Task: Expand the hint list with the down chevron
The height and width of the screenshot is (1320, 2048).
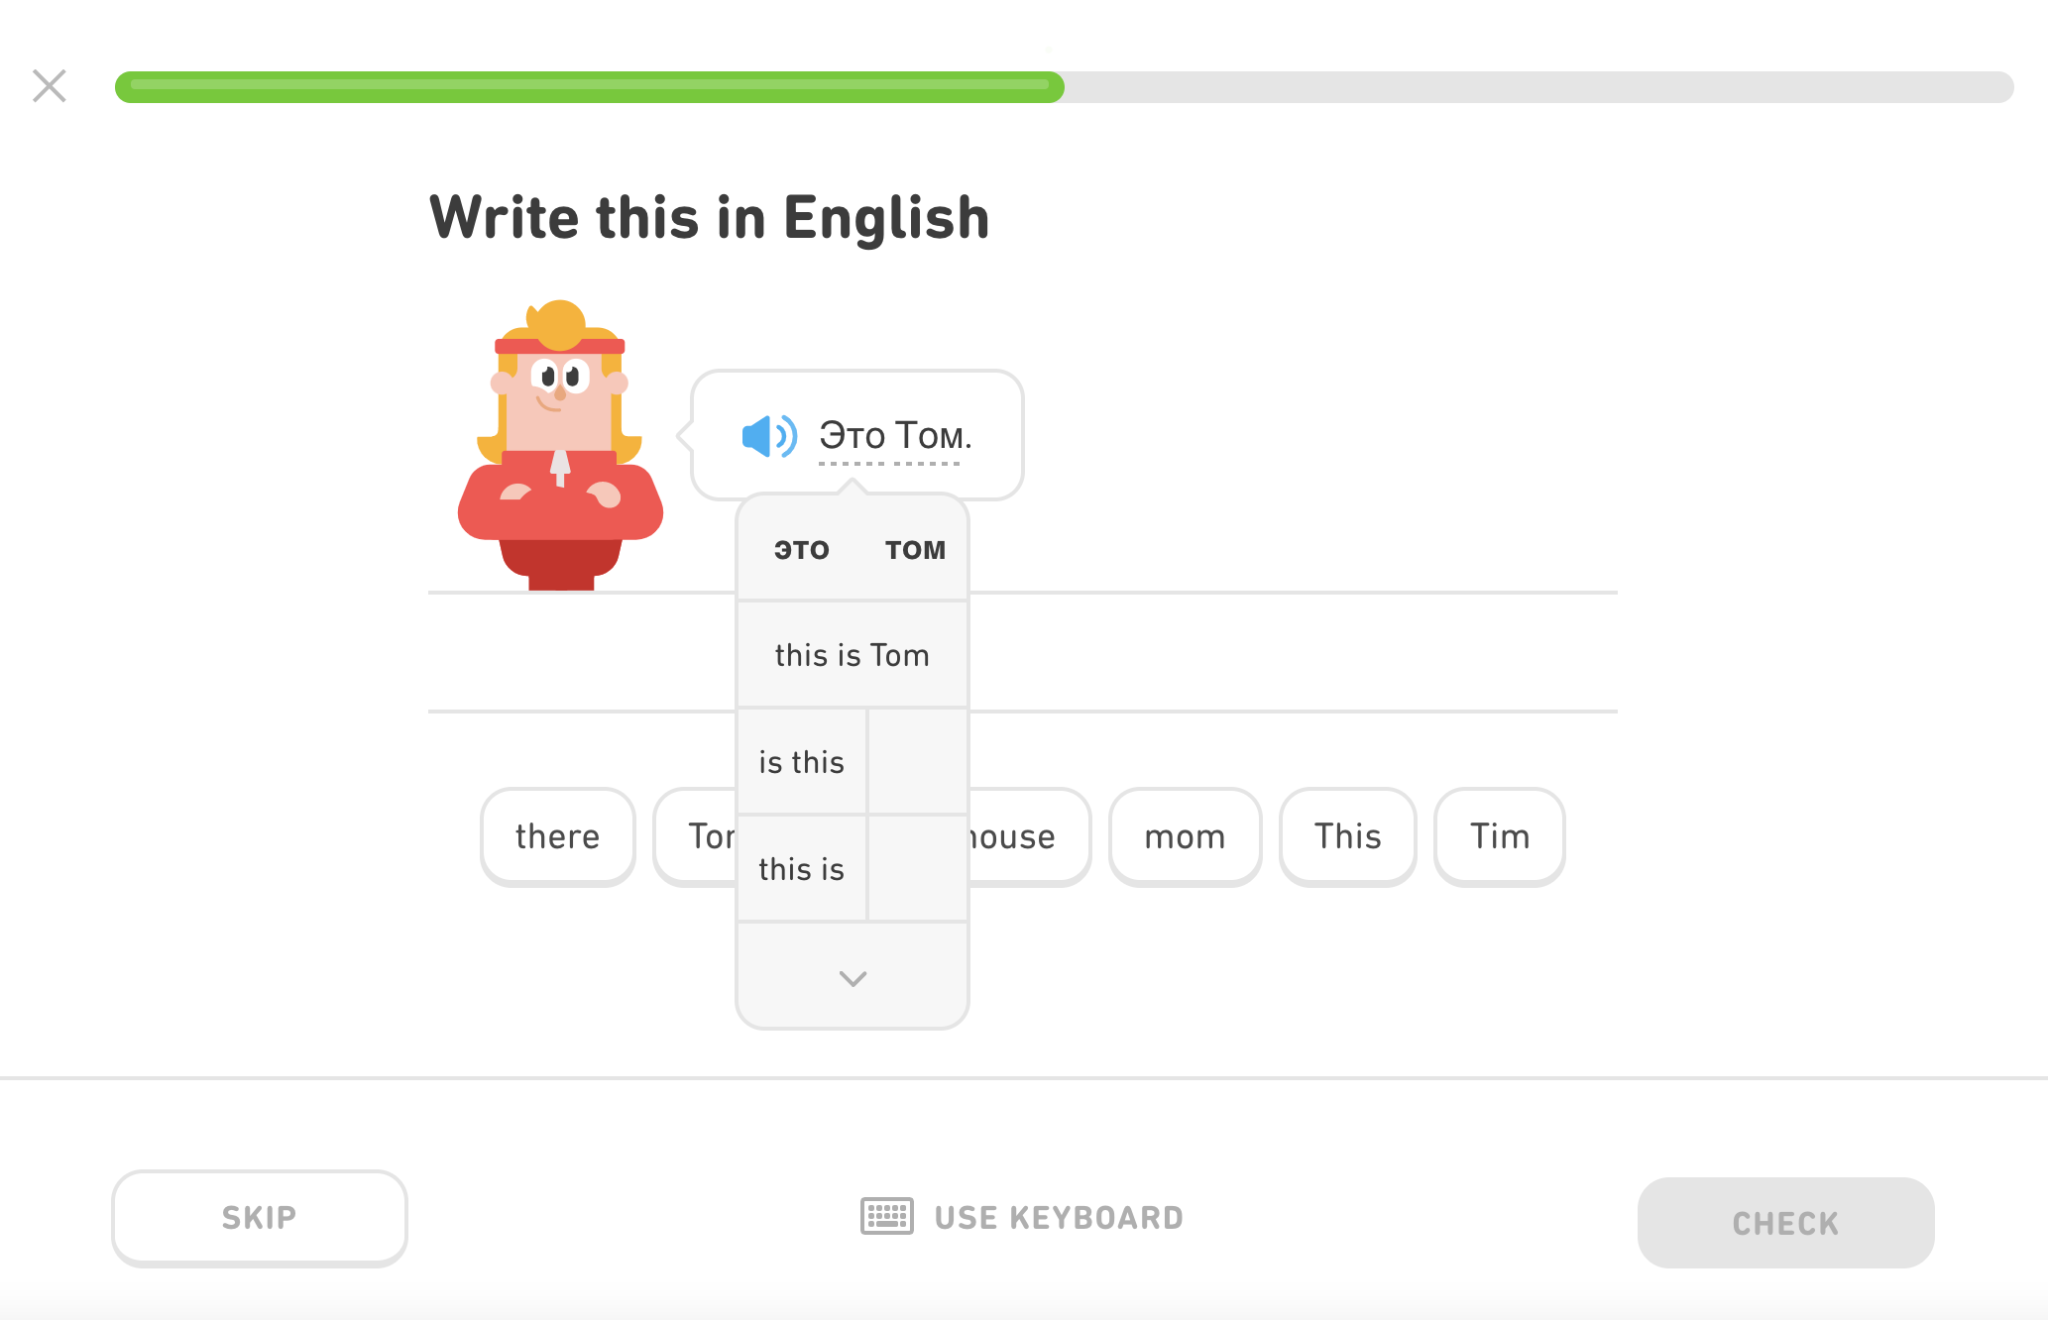Action: (852, 978)
